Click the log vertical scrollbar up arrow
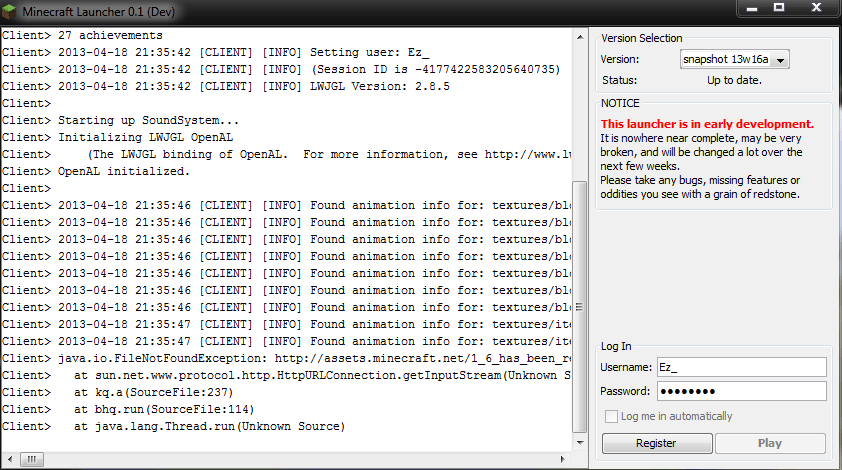The image size is (842, 470). click(580, 37)
